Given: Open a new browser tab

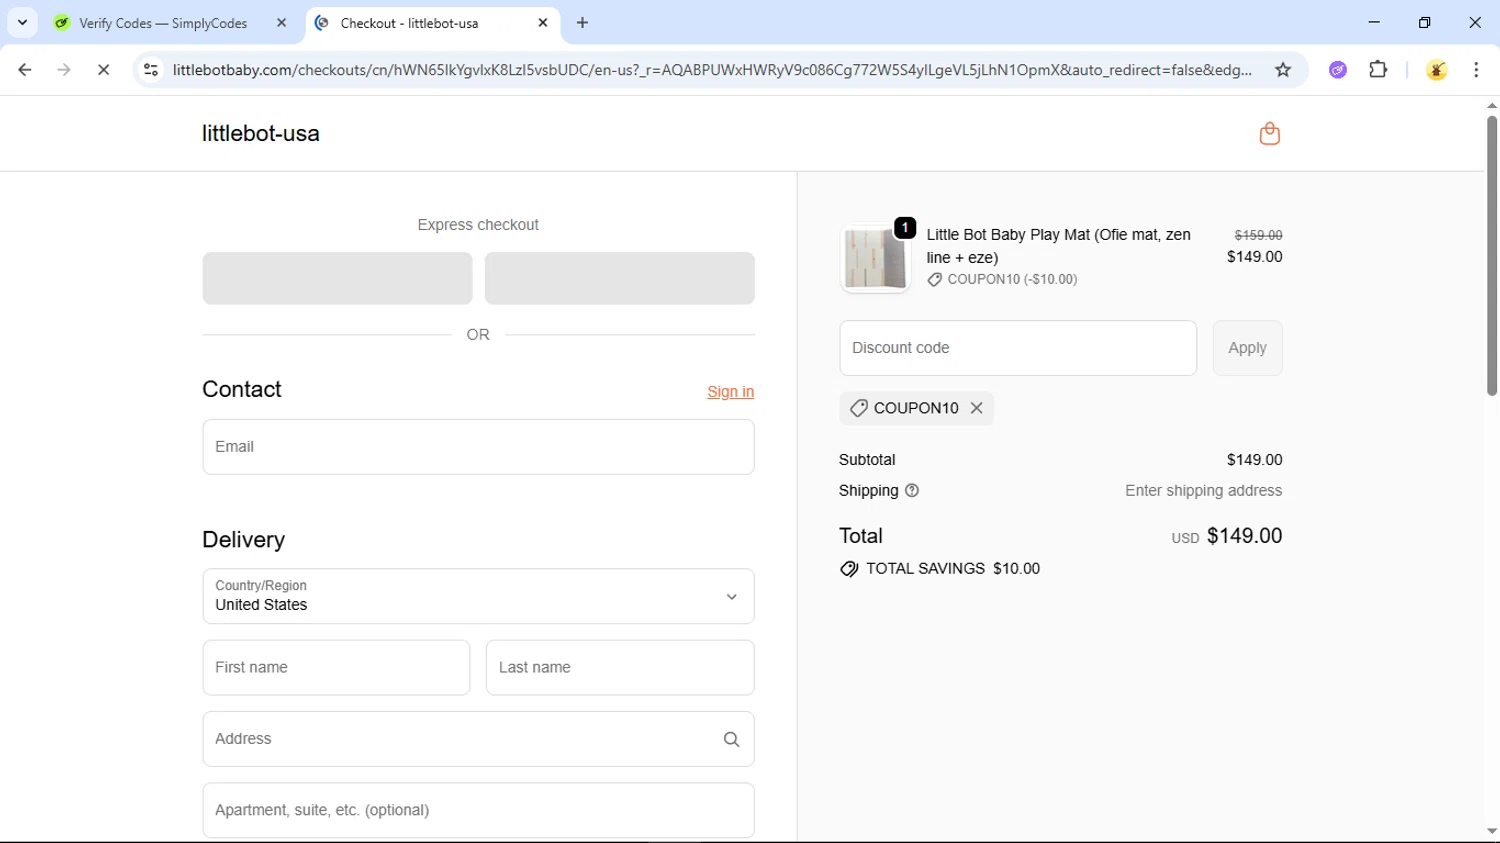Looking at the screenshot, I should click(583, 23).
